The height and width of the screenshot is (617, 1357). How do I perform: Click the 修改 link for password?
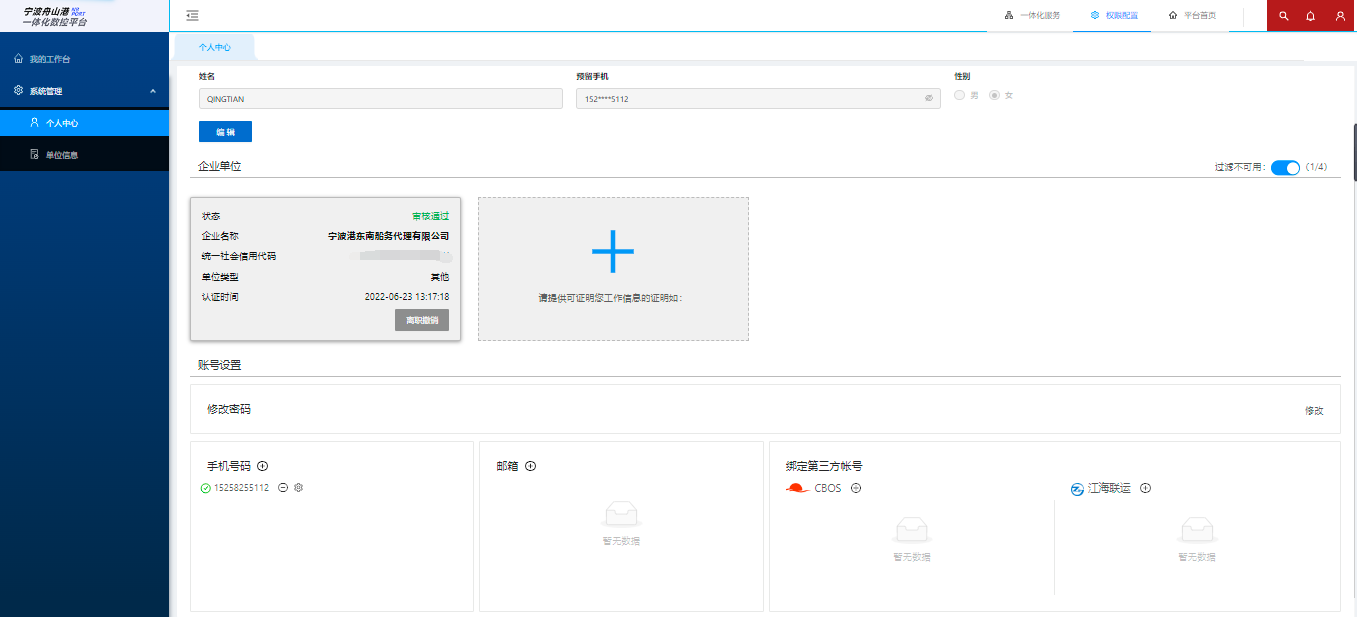pyautogui.click(x=1314, y=410)
